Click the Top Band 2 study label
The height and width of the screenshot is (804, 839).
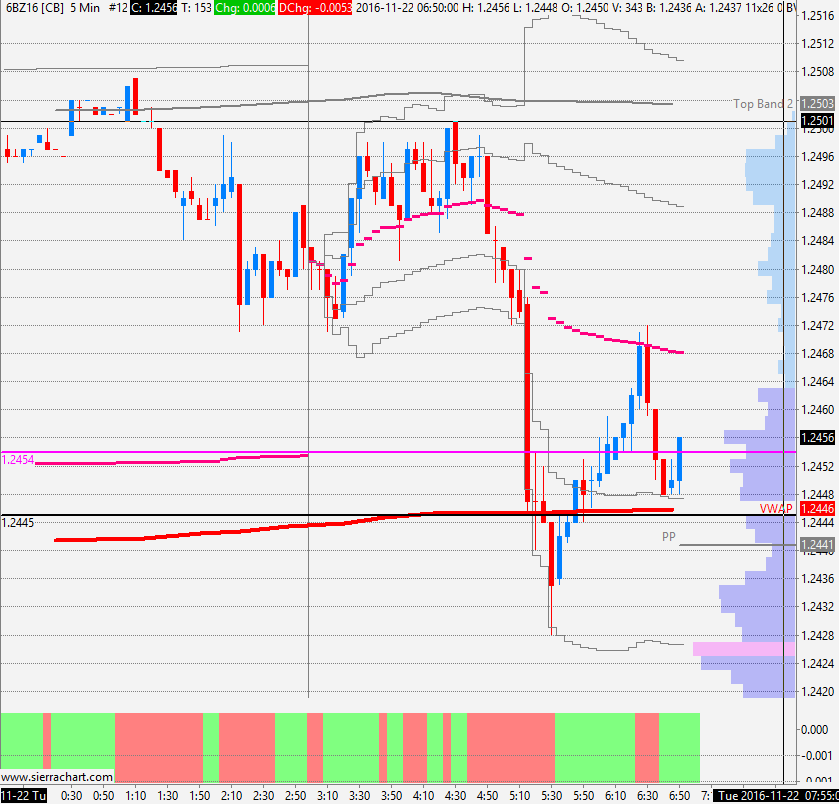pyautogui.click(x=763, y=104)
